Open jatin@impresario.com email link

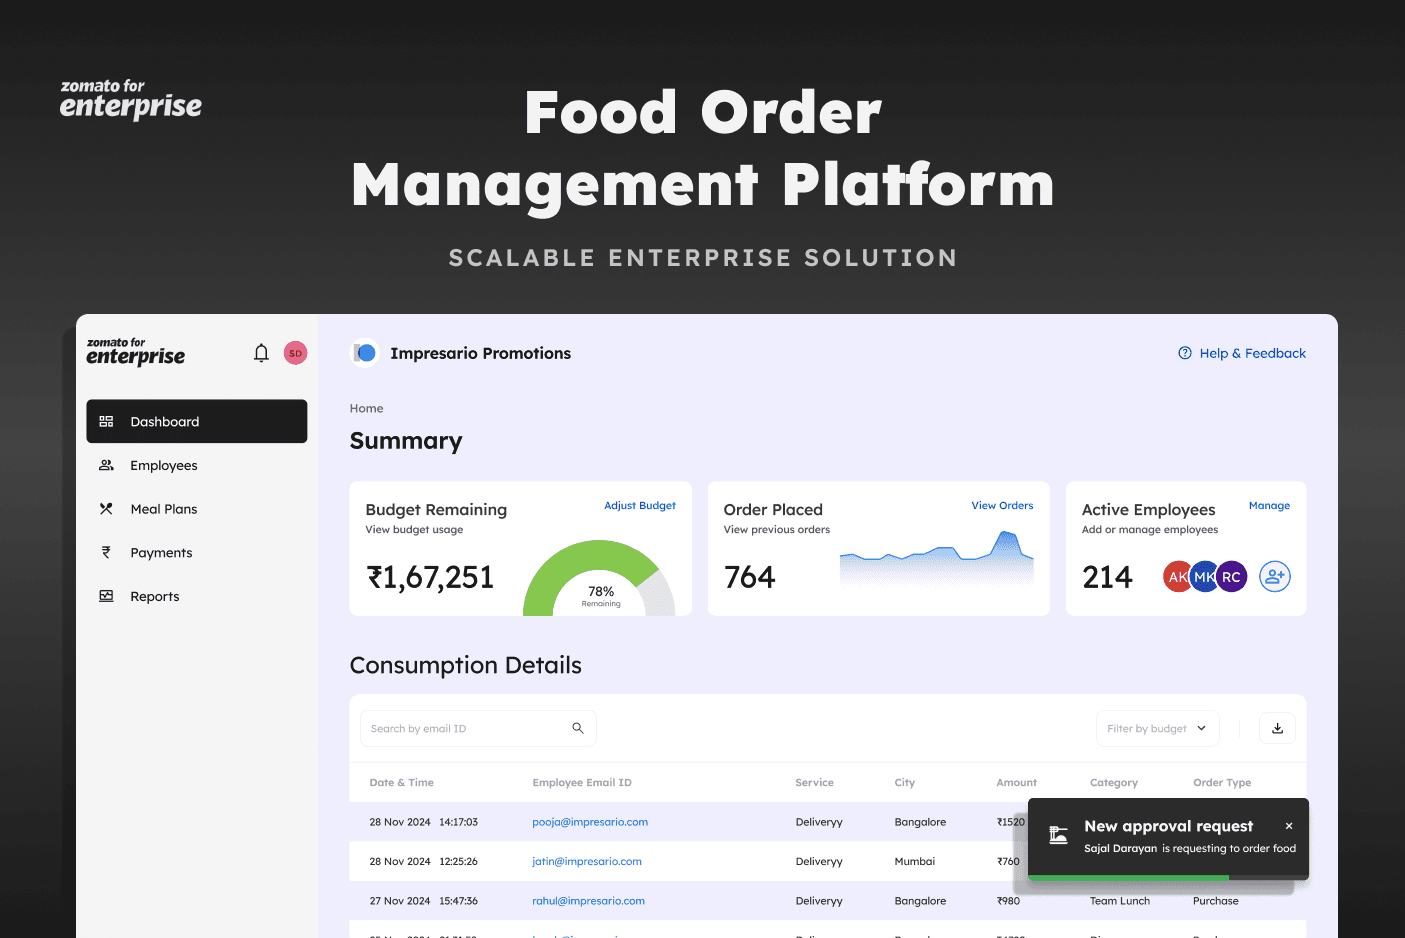(587, 861)
